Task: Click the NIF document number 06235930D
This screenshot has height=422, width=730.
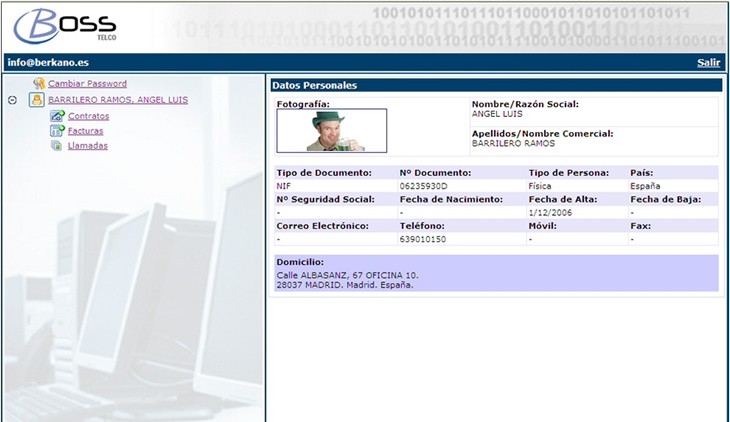Action: (x=424, y=186)
